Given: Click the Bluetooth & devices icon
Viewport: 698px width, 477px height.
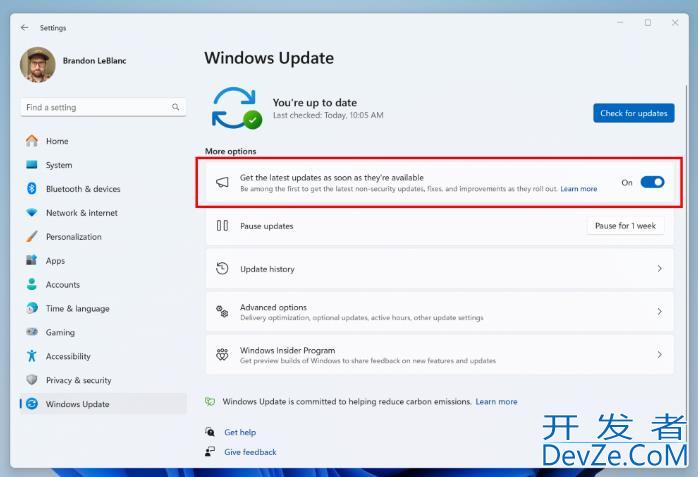Looking at the screenshot, I should [x=32, y=189].
